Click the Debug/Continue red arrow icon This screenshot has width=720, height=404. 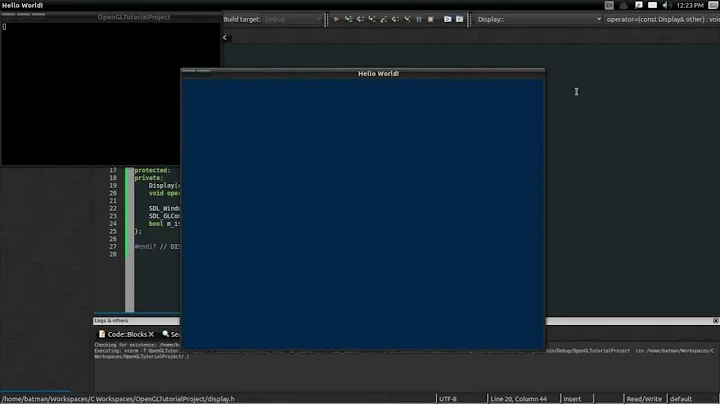pyautogui.click(x=336, y=19)
